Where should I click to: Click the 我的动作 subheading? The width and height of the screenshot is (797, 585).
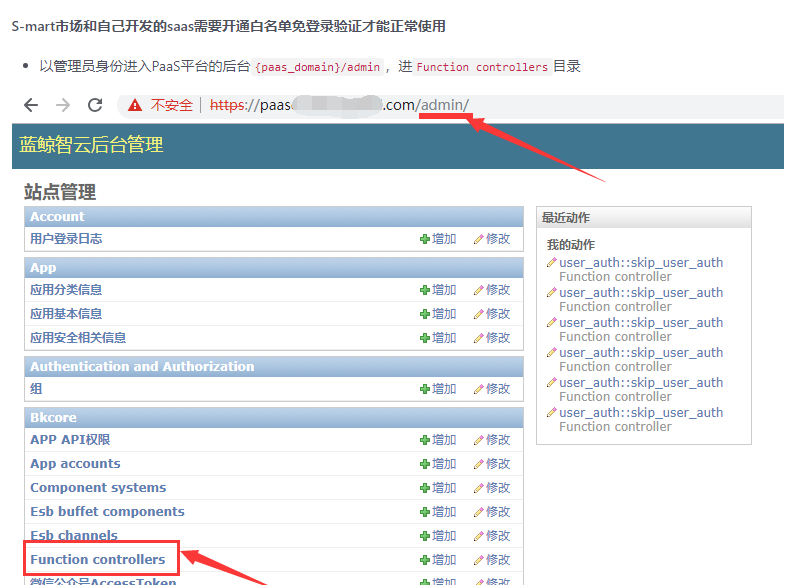click(571, 245)
